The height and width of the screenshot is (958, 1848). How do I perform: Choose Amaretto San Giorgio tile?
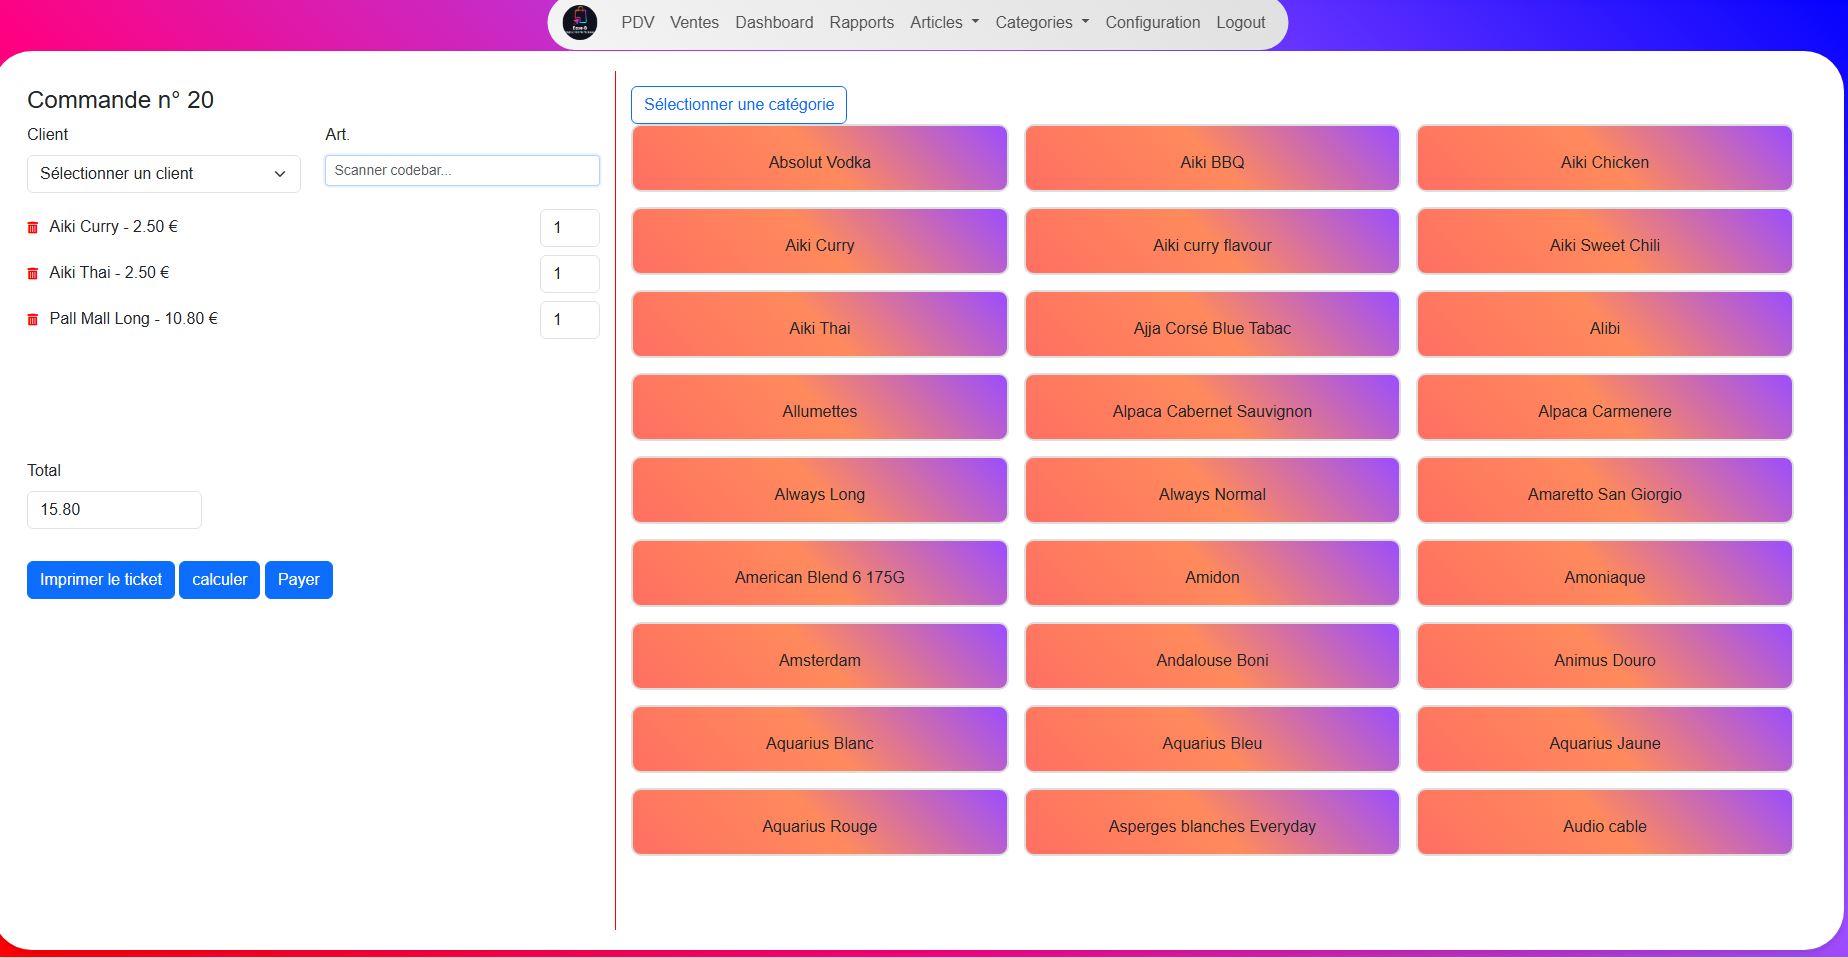point(1604,490)
